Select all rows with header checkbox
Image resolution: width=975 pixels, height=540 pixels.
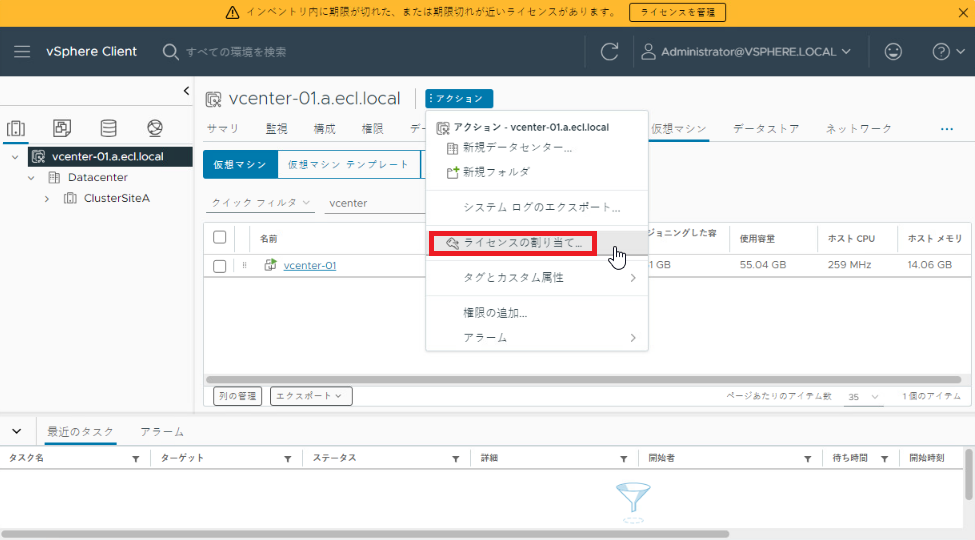[x=219, y=237]
